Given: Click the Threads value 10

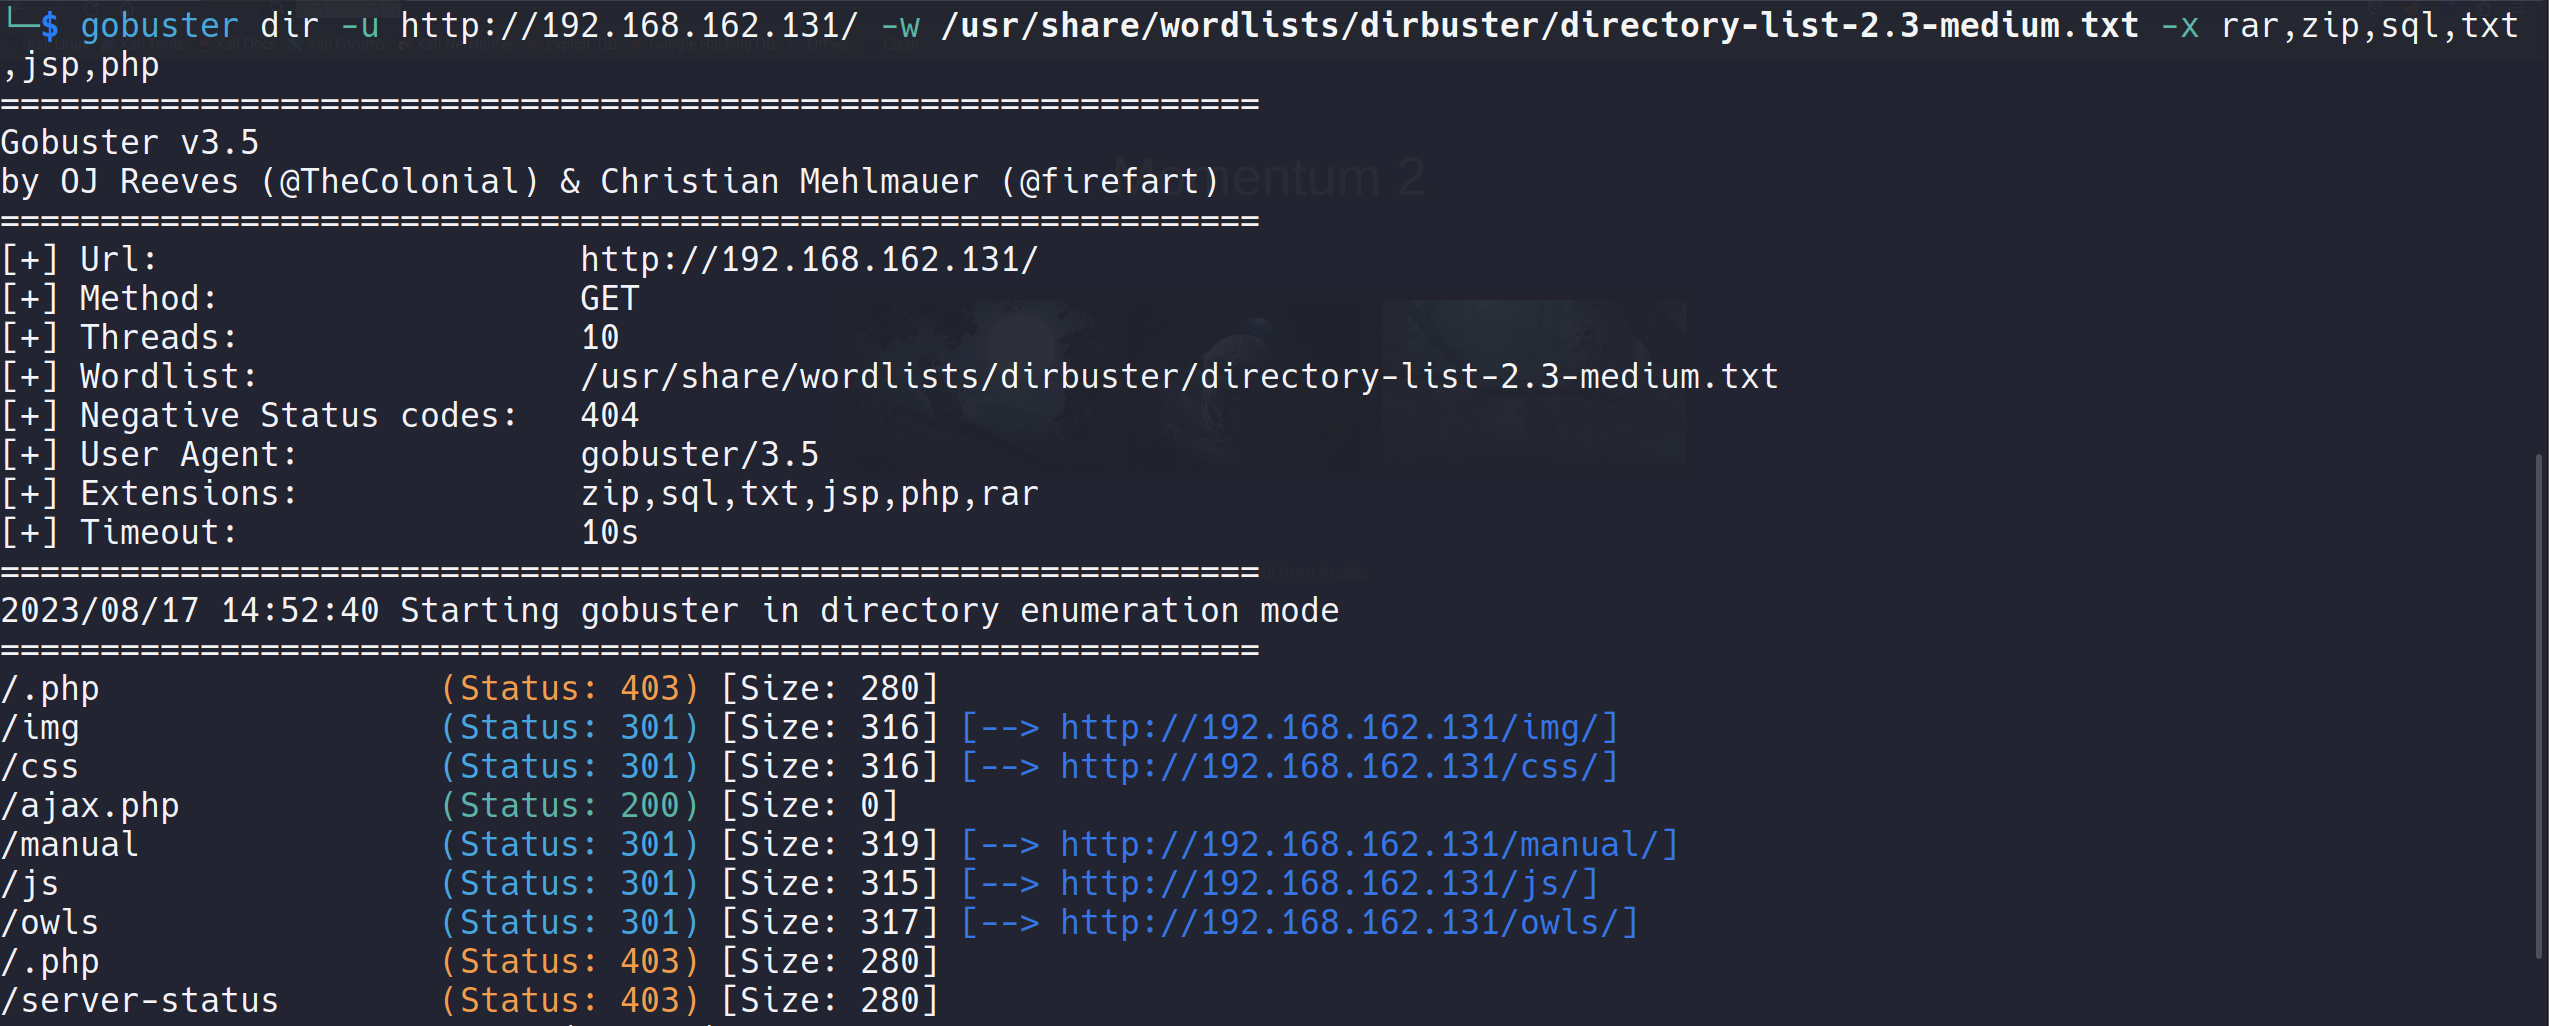Looking at the screenshot, I should click(600, 338).
